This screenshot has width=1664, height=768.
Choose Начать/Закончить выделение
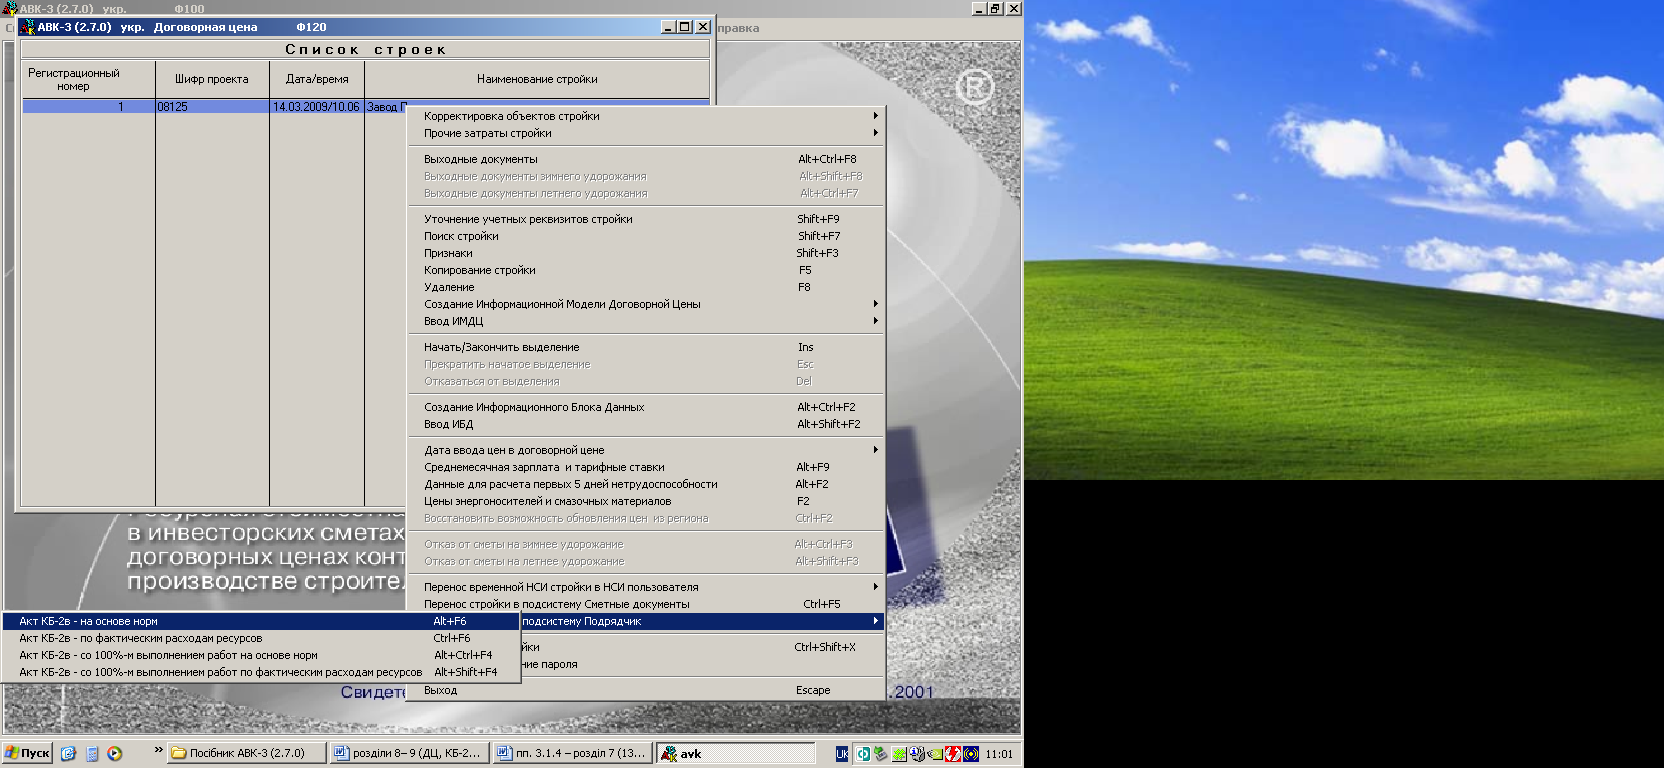click(x=646, y=347)
